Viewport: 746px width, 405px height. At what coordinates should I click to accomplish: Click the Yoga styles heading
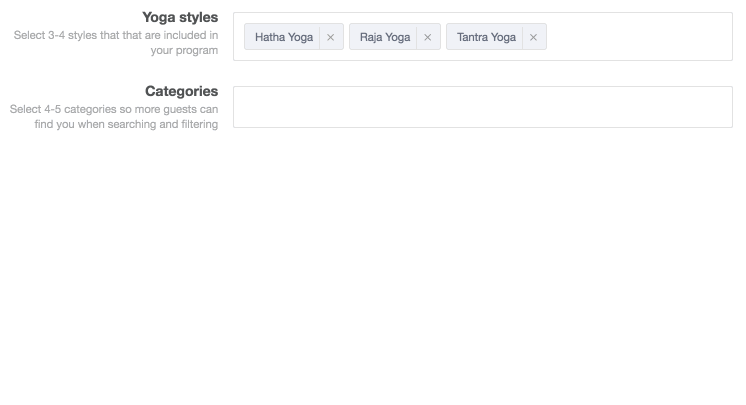click(x=180, y=17)
